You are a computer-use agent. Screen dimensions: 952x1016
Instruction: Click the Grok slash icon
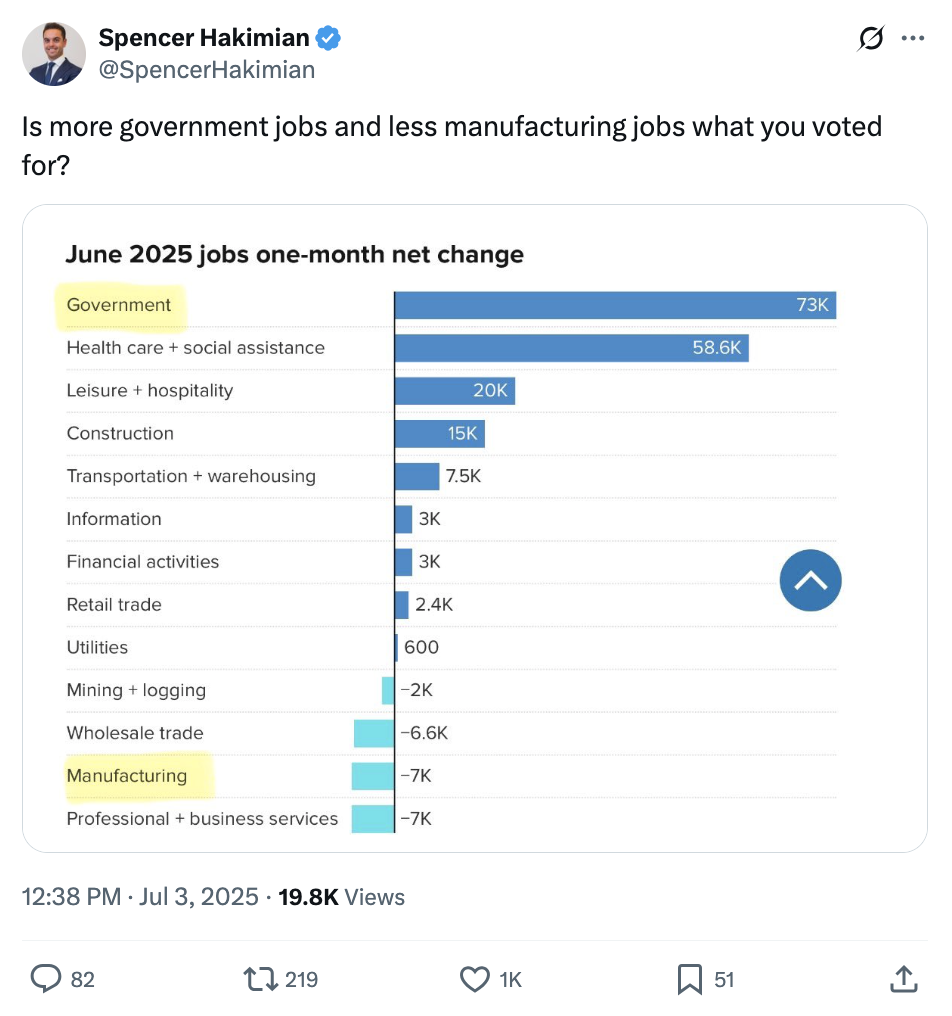pos(870,38)
